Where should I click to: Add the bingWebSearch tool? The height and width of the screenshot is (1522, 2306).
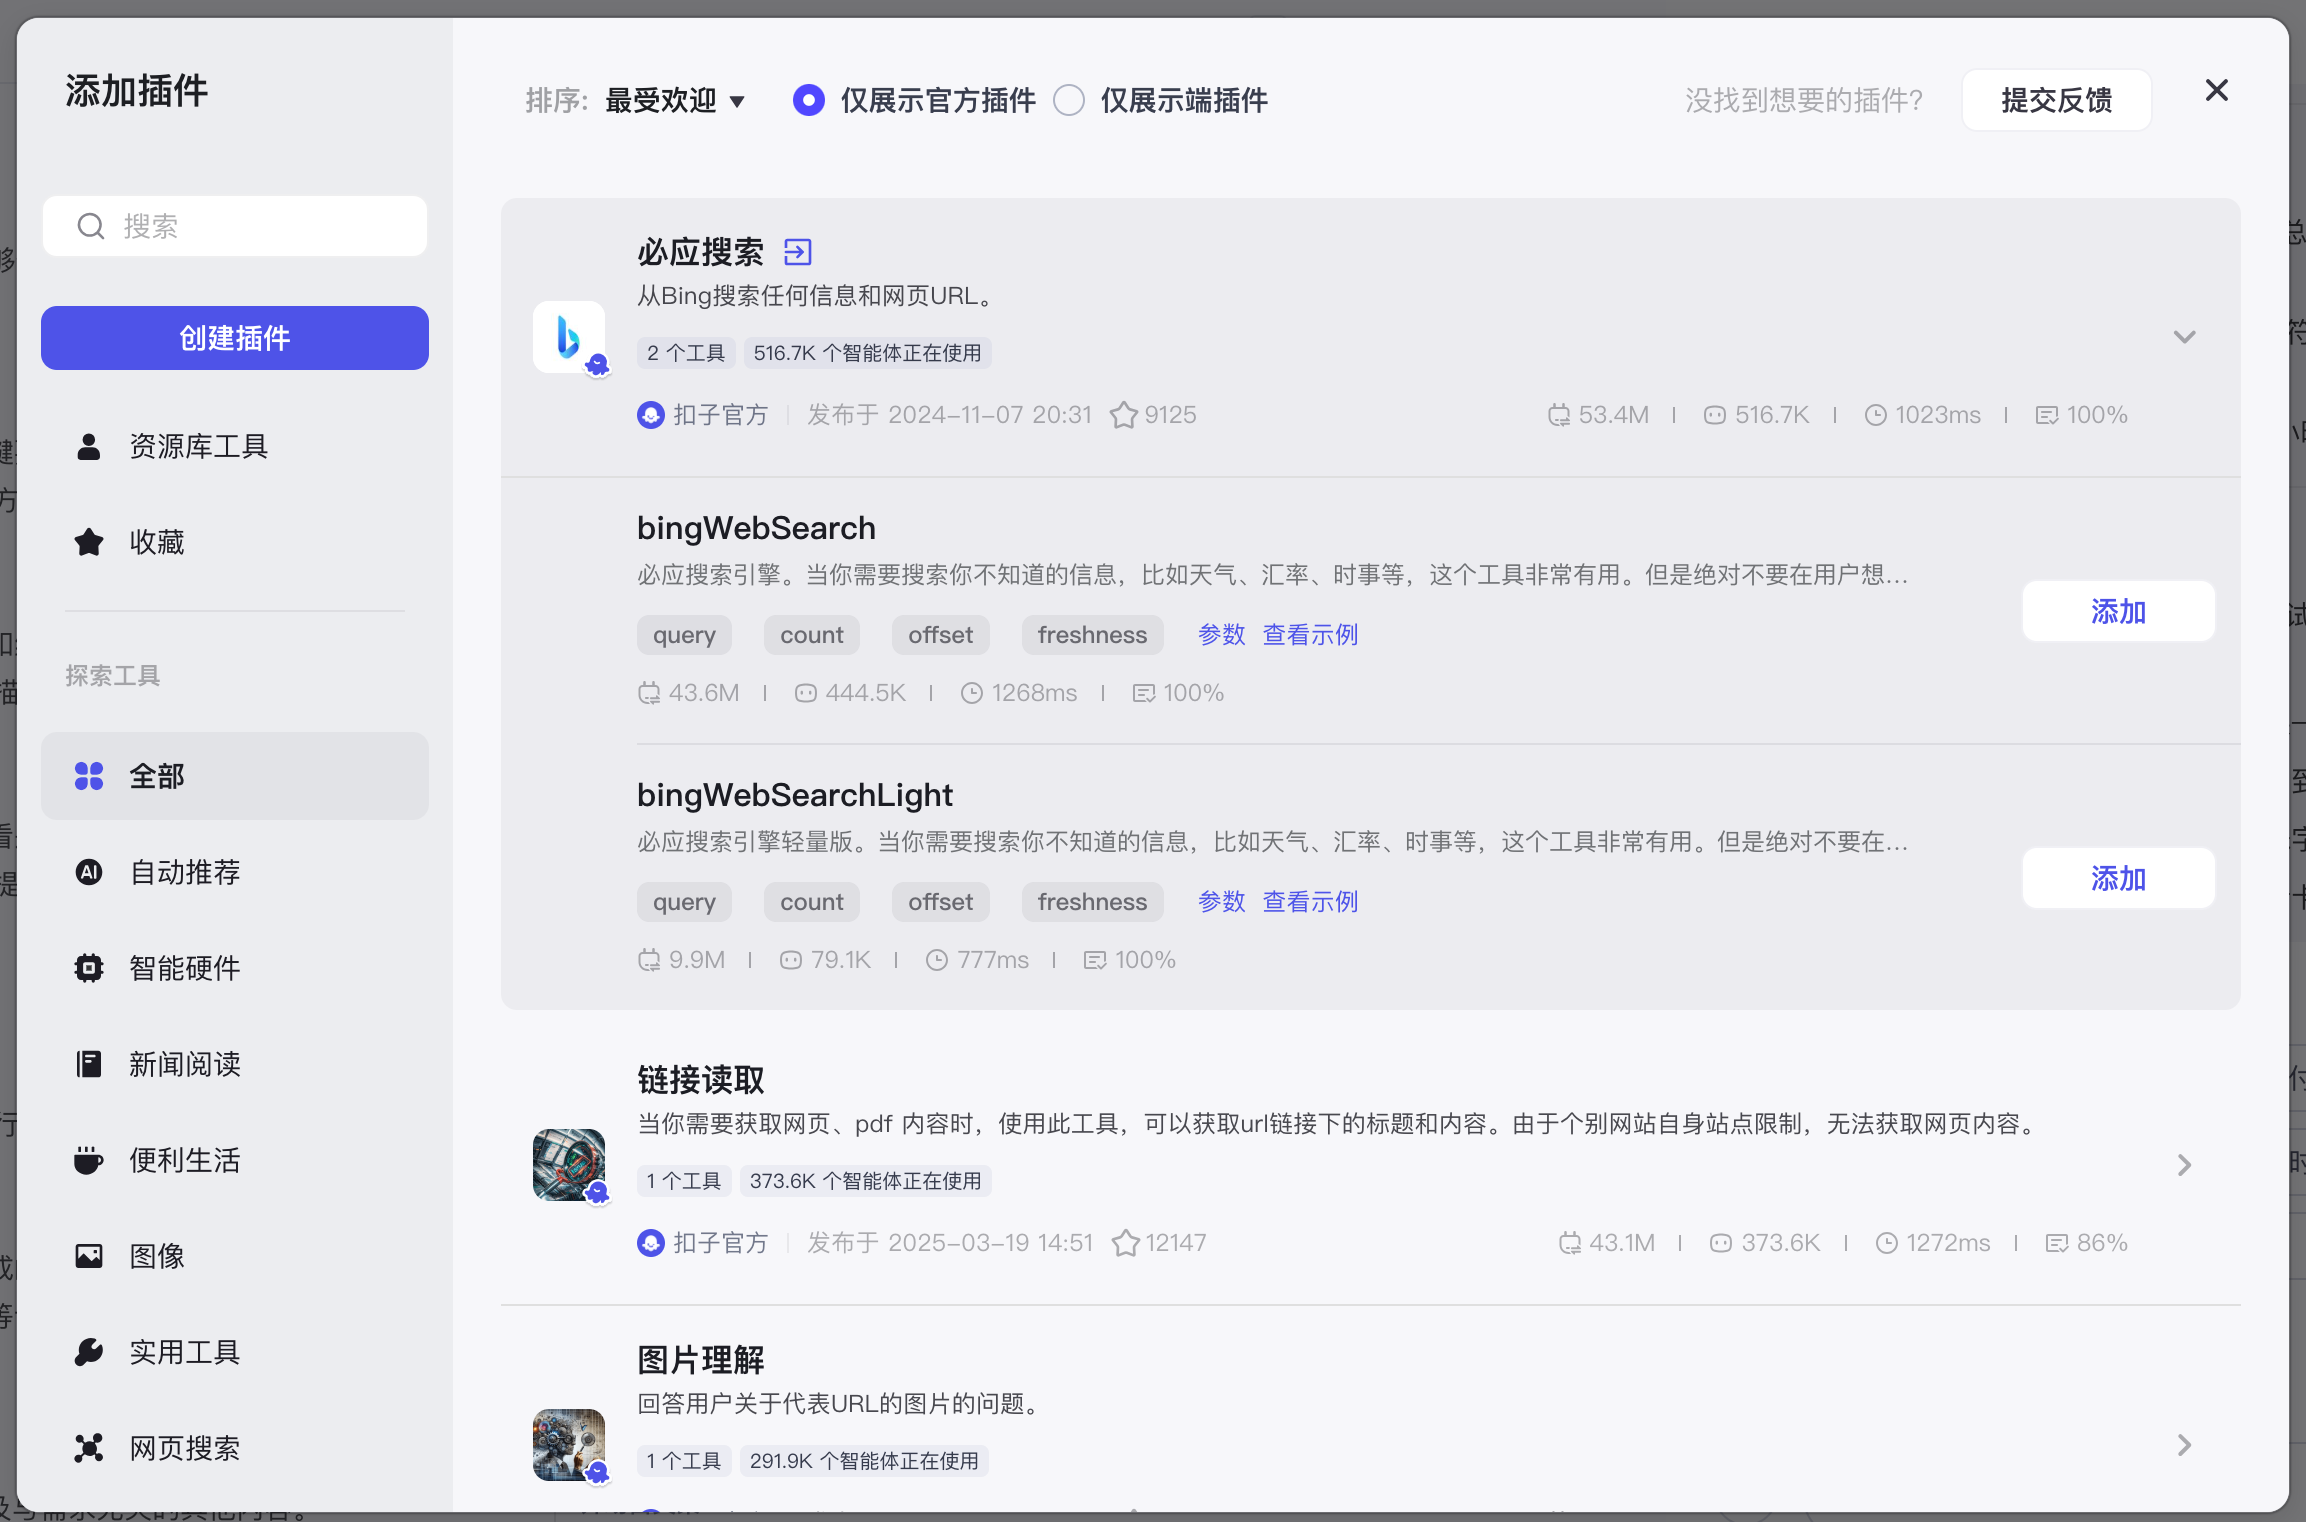(2118, 611)
